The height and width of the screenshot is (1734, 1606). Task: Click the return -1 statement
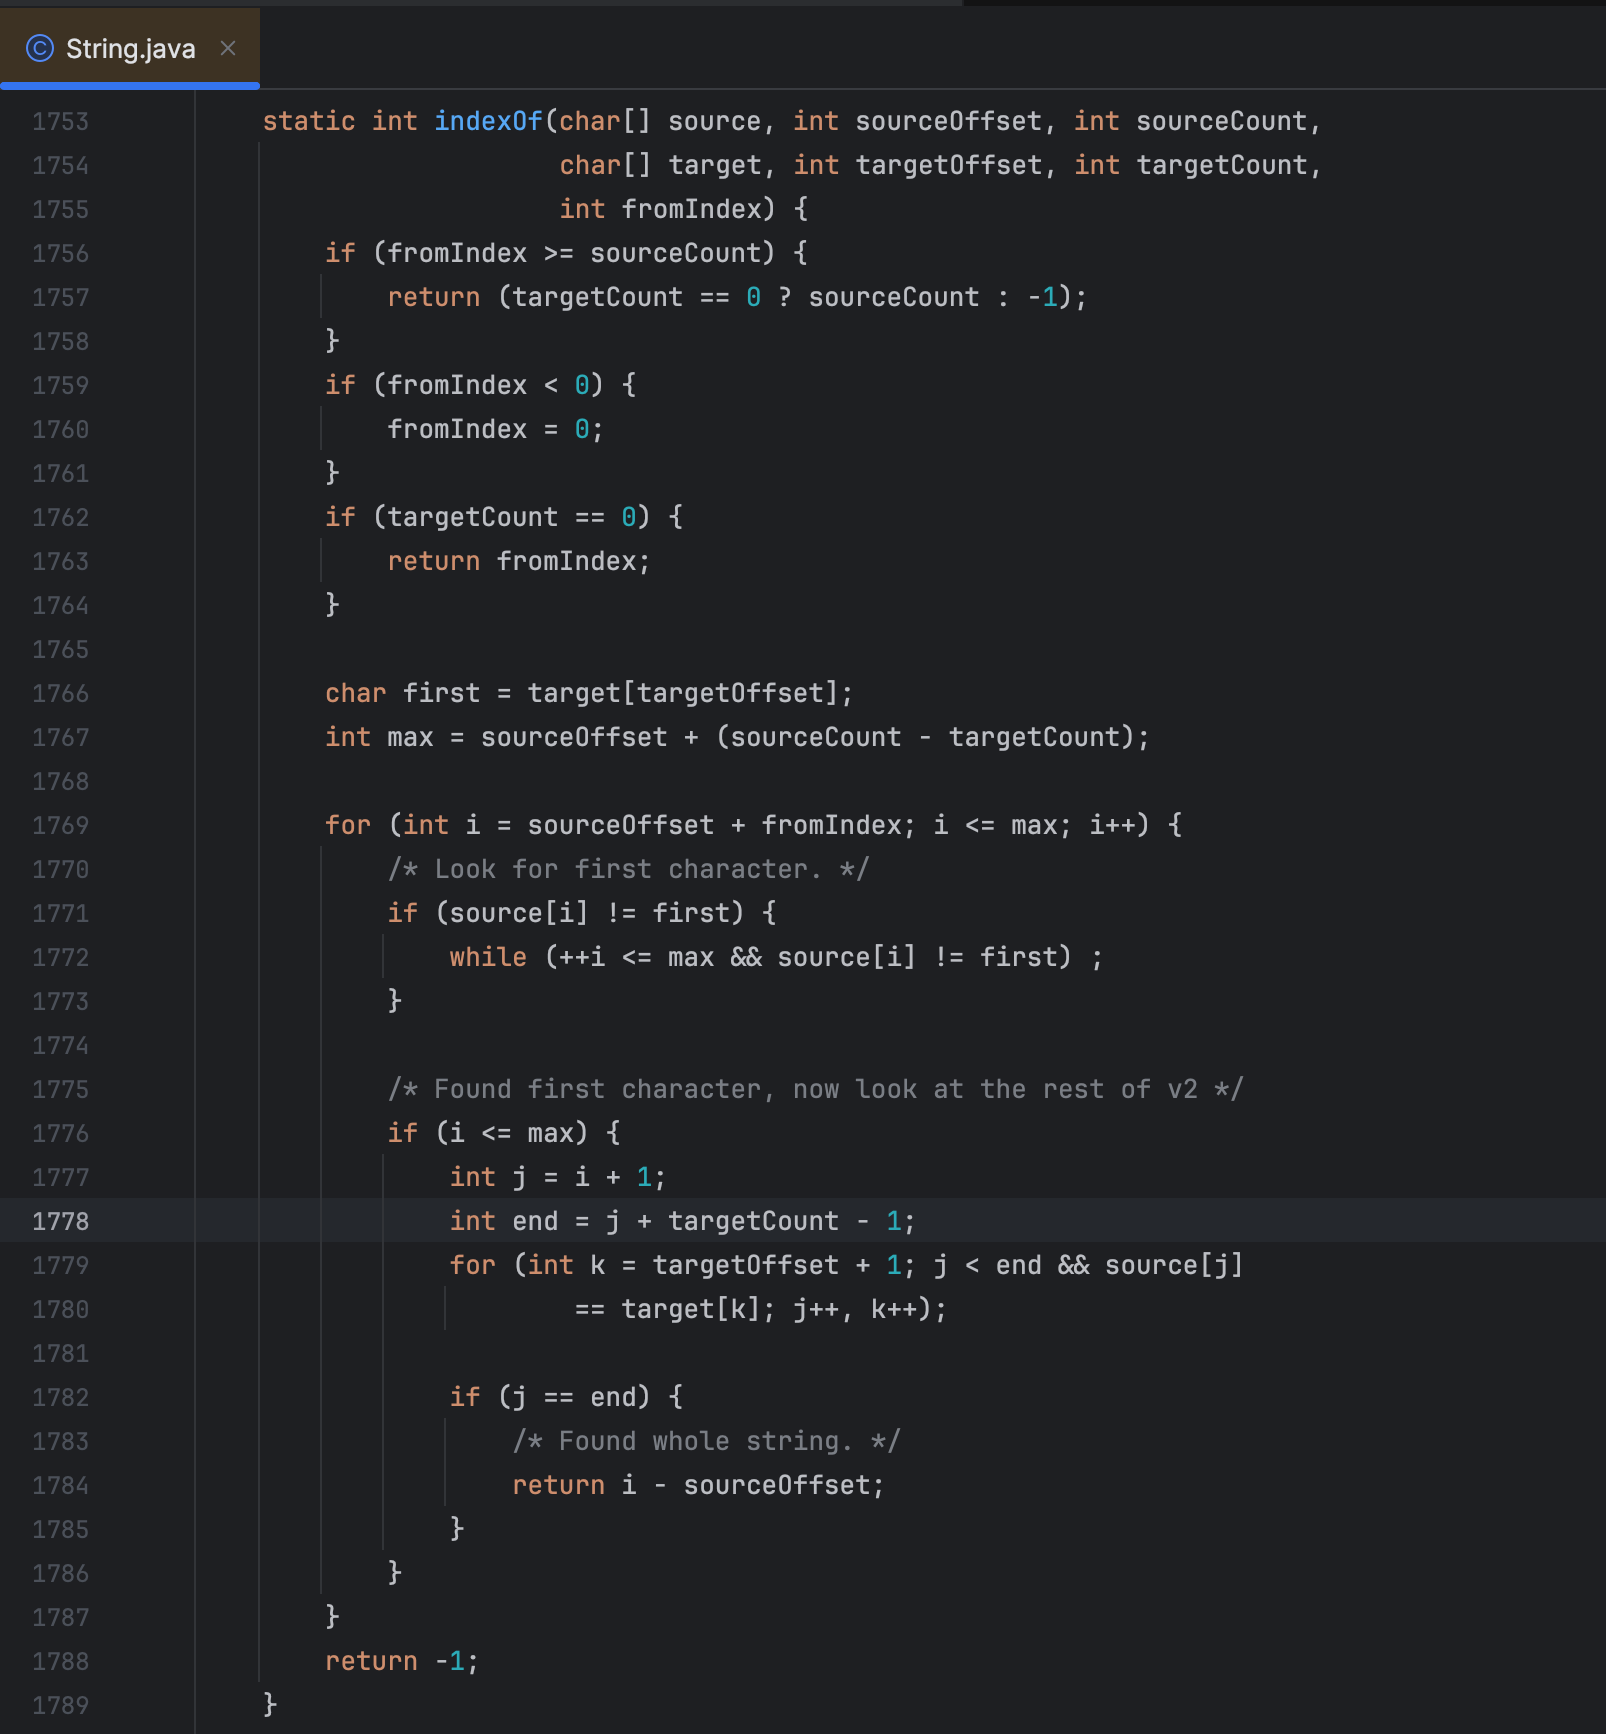400,1661
